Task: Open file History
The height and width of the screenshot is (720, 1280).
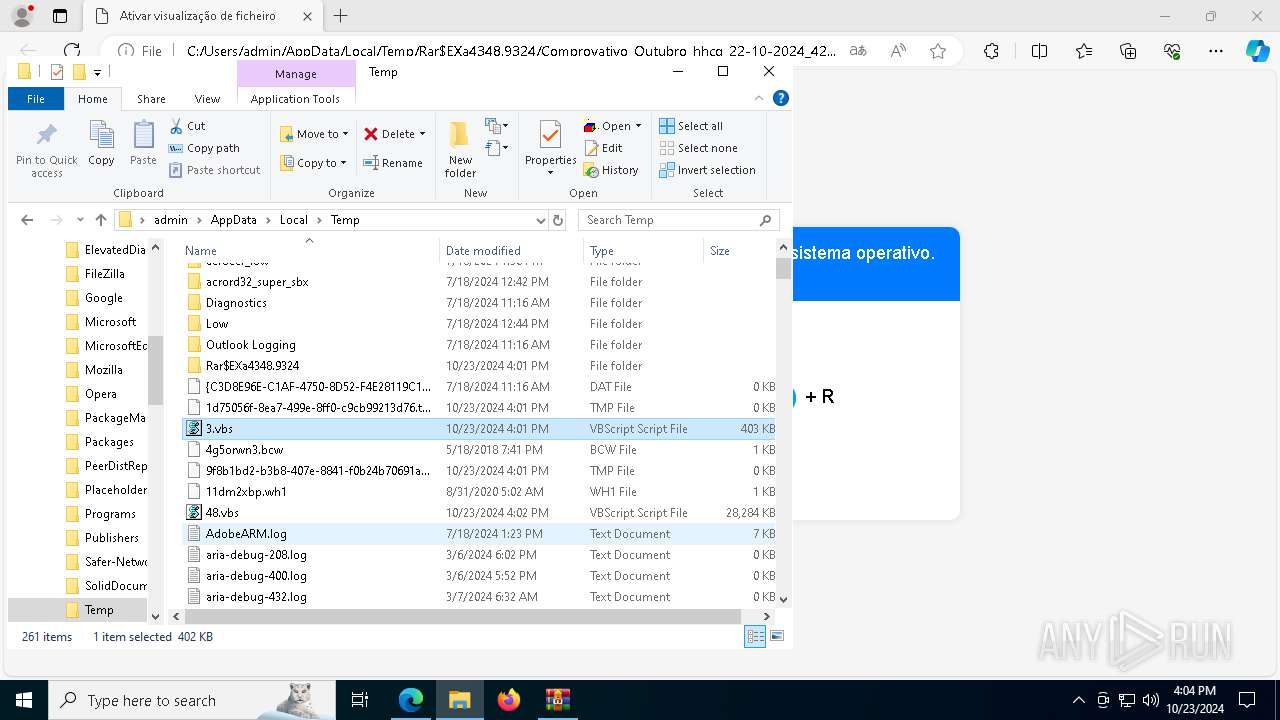Action: click(611, 170)
